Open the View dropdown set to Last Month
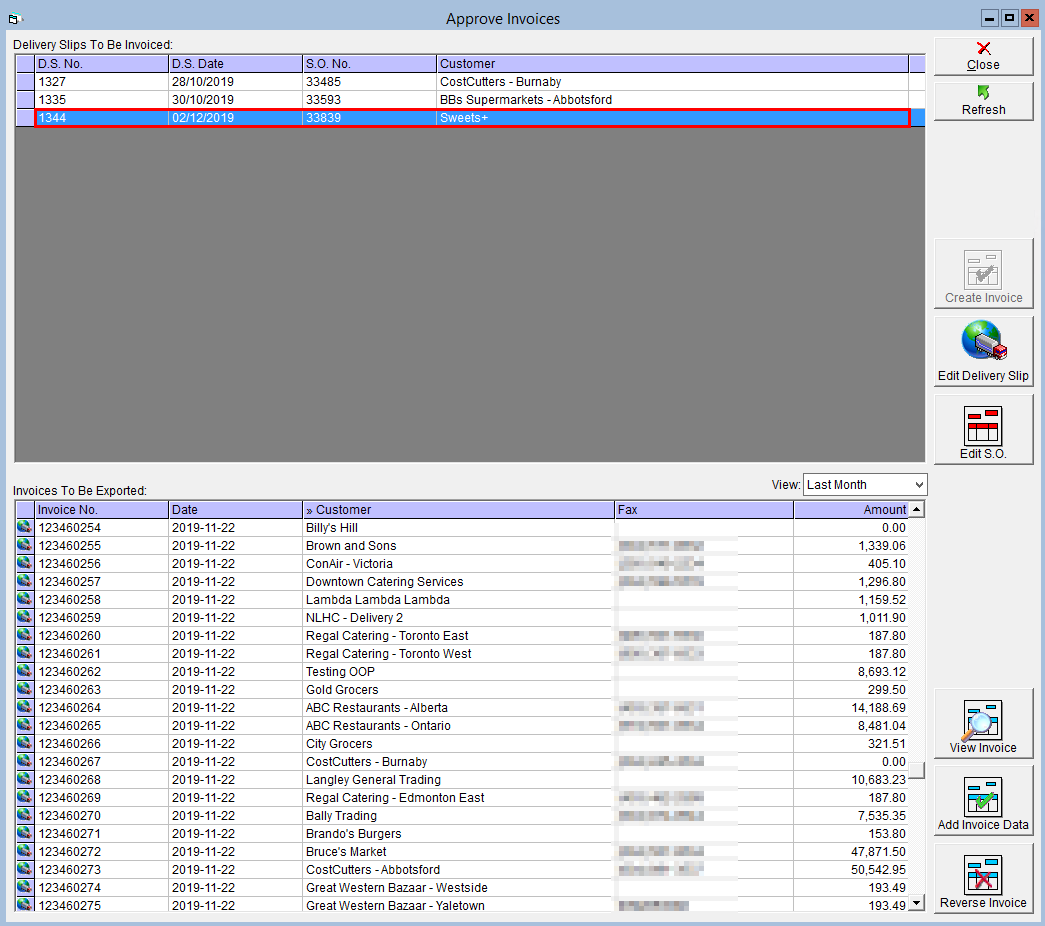Image resolution: width=1045 pixels, height=926 pixels. point(864,485)
